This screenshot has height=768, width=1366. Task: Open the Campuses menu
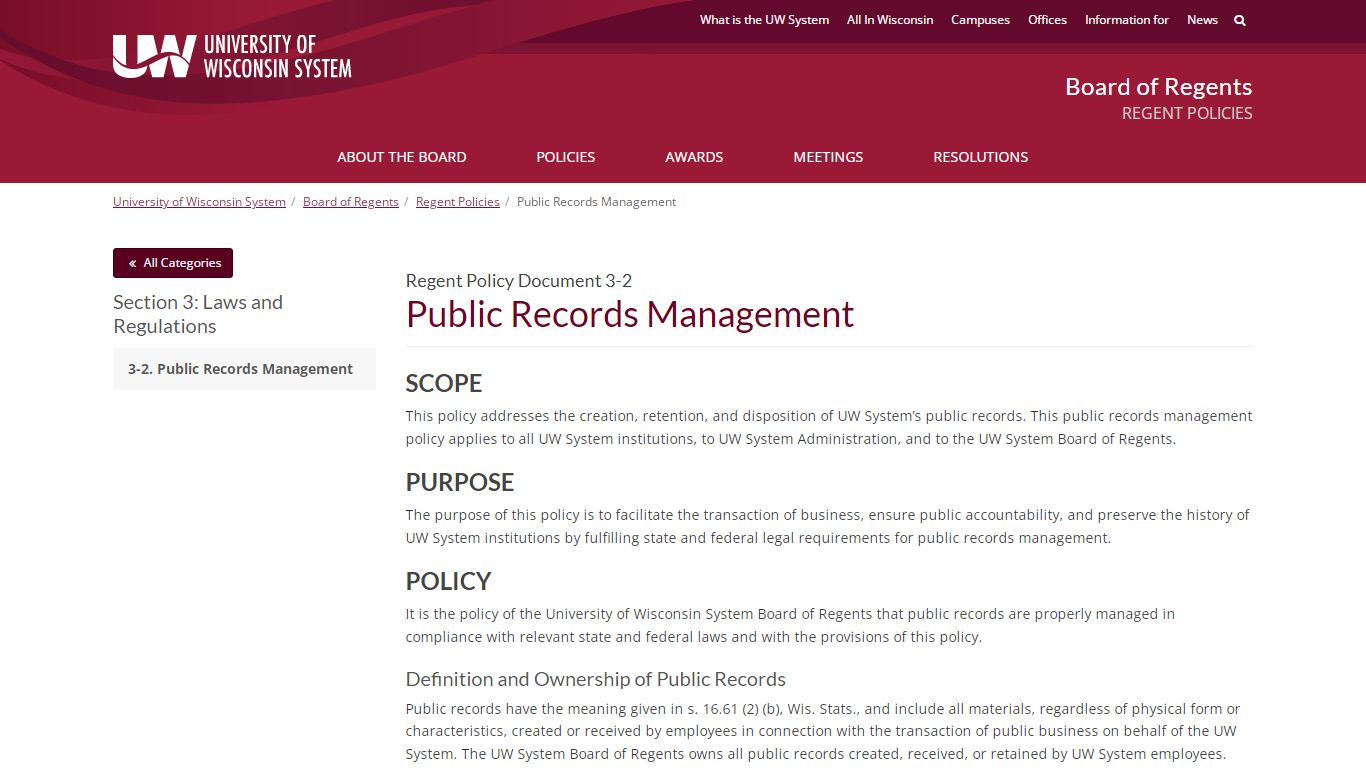tap(980, 20)
